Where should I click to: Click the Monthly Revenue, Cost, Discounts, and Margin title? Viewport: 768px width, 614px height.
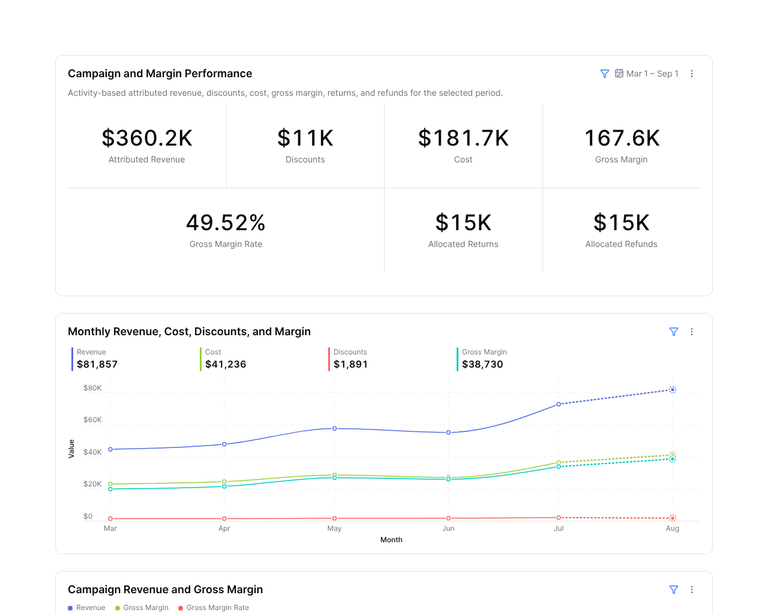pyautogui.click(x=189, y=331)
